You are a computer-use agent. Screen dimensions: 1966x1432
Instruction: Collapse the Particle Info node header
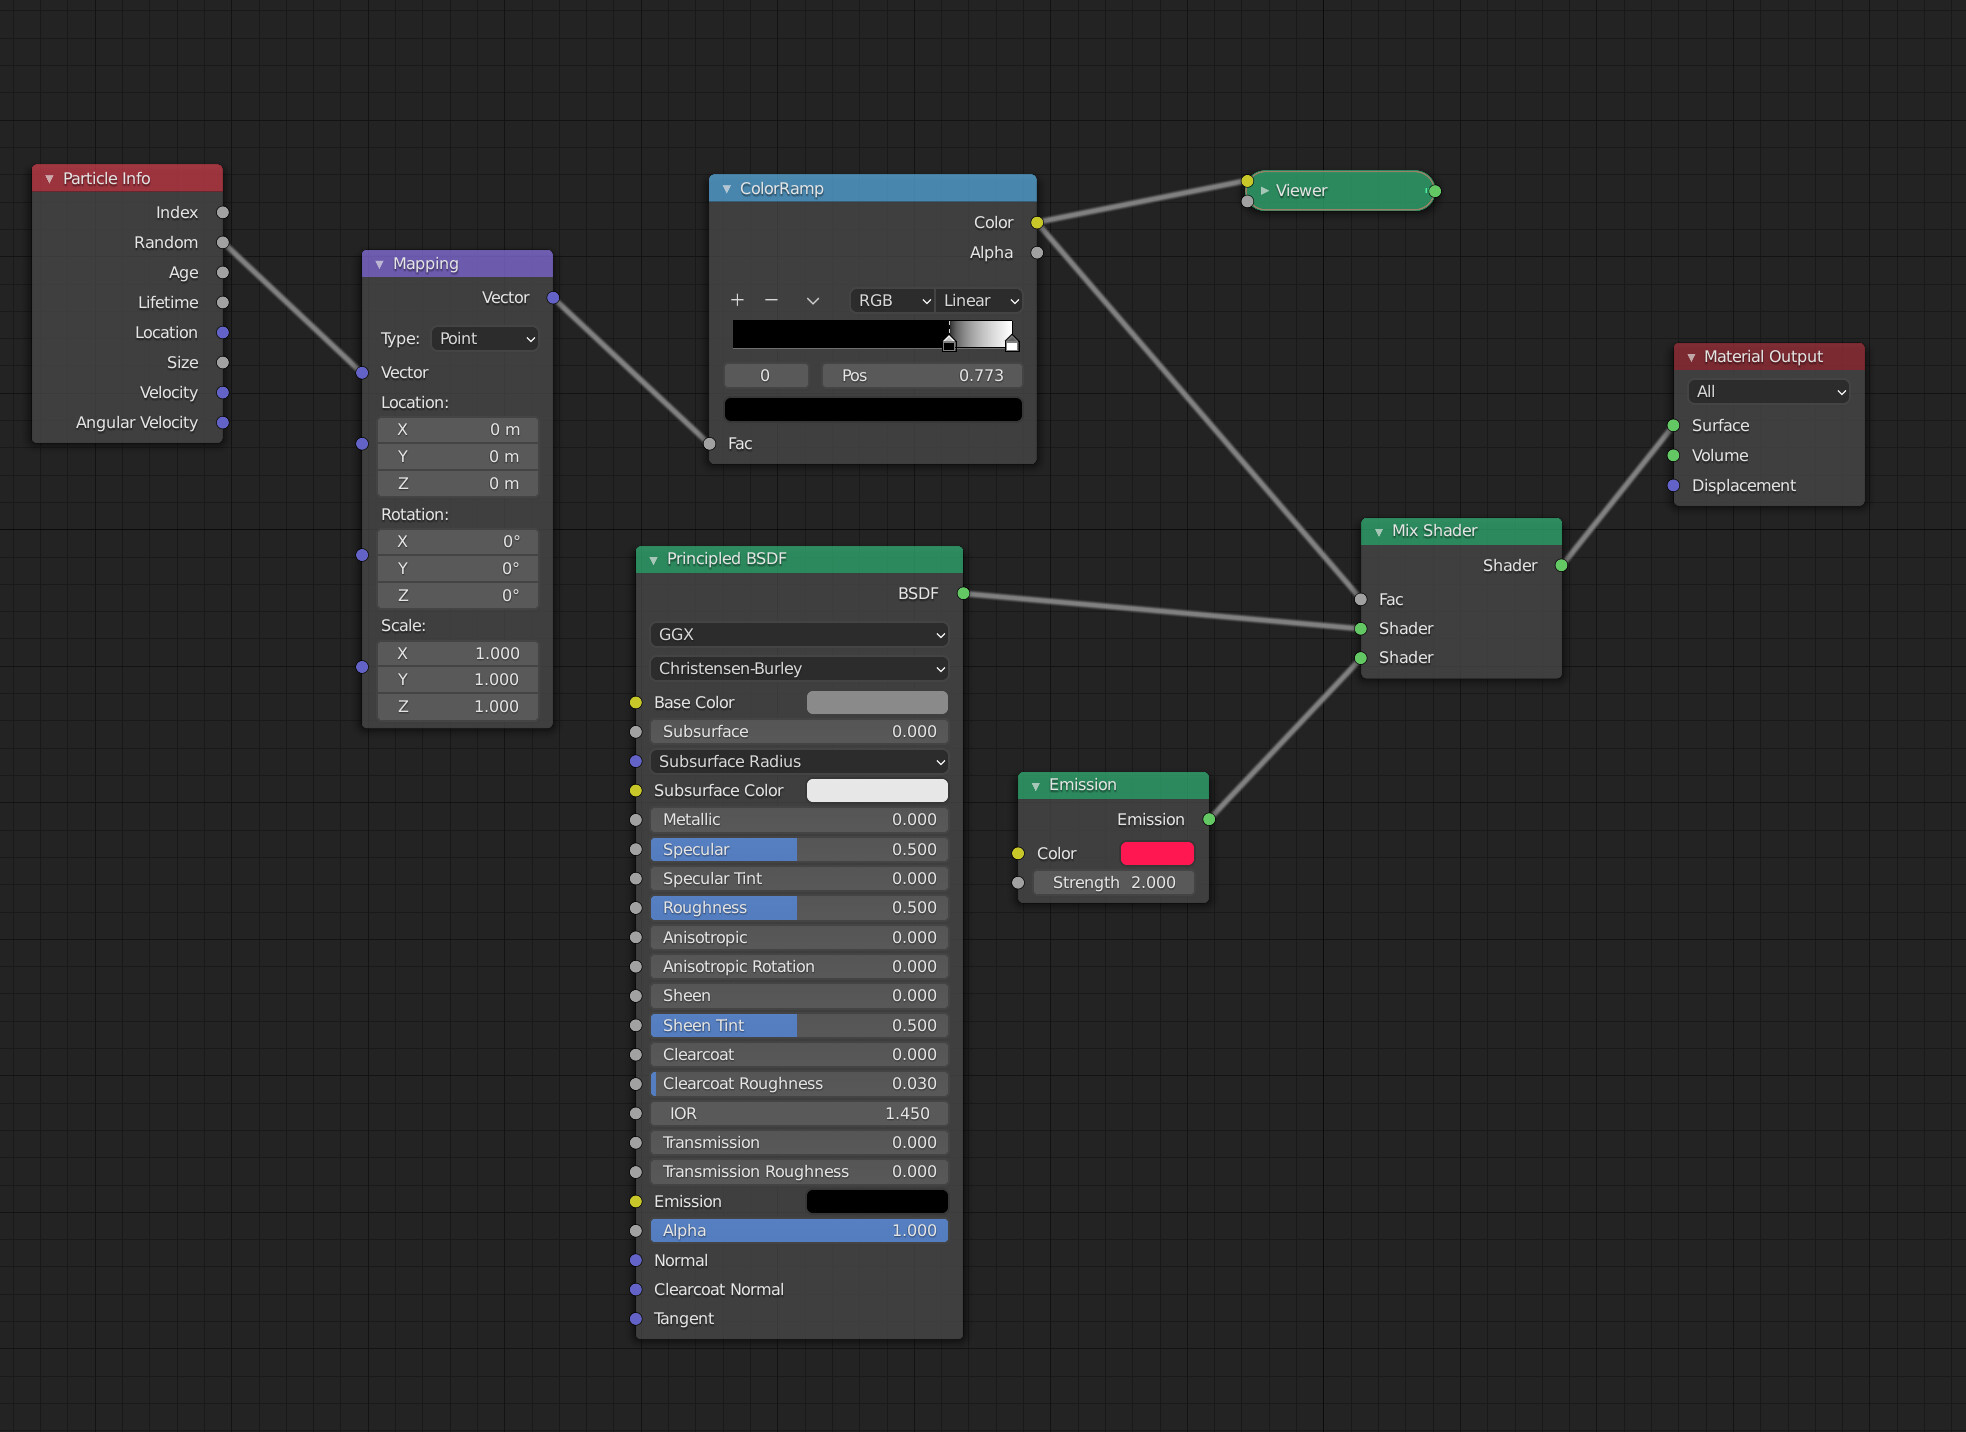pyautogui.click(x=49, y=177)
